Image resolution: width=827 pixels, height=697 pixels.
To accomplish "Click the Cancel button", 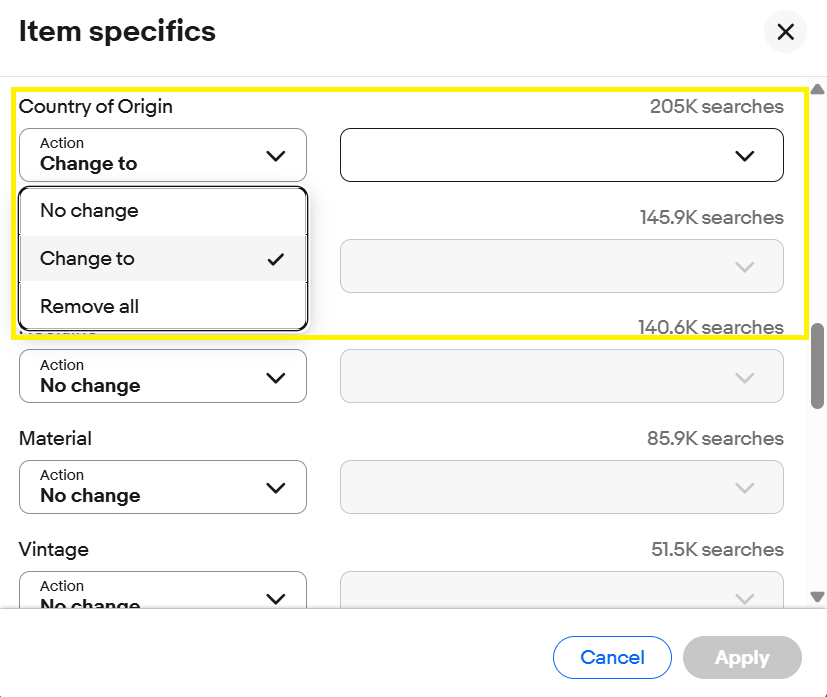I will [612, 657].
